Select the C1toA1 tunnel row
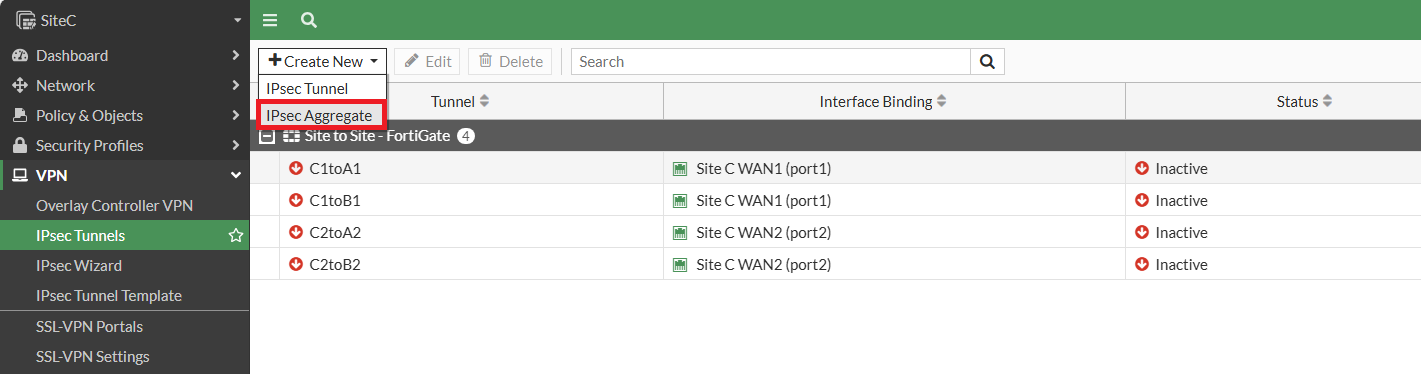The height and width of the screenshot is (374, 1421). (835, 168)
